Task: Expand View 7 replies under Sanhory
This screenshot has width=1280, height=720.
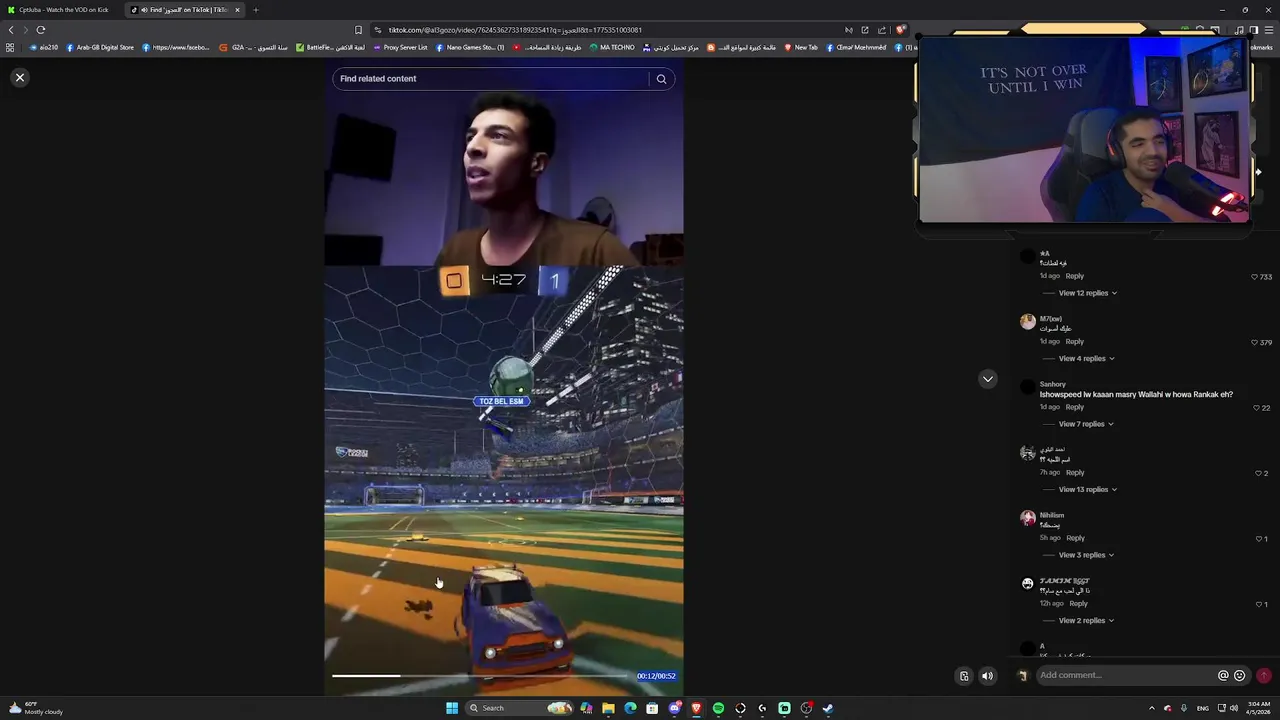Action: click(1086, 424)
